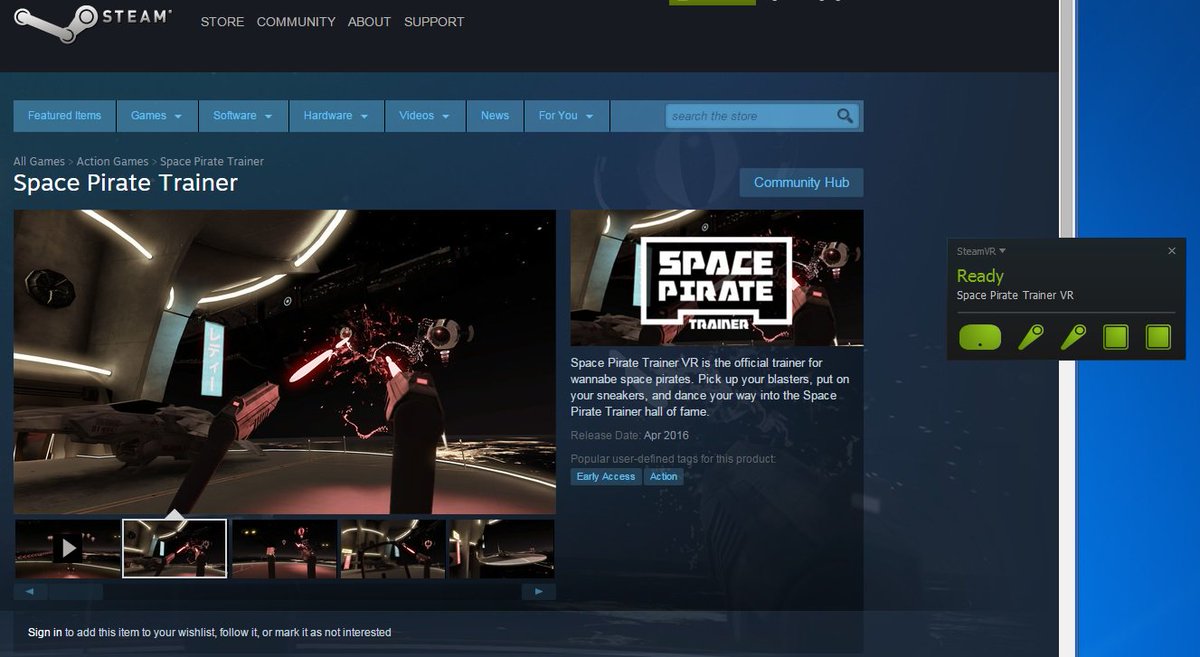The image size is (1200, 657).
Task: Close the SteamVR status window
Action: (x=1172, y=251)
